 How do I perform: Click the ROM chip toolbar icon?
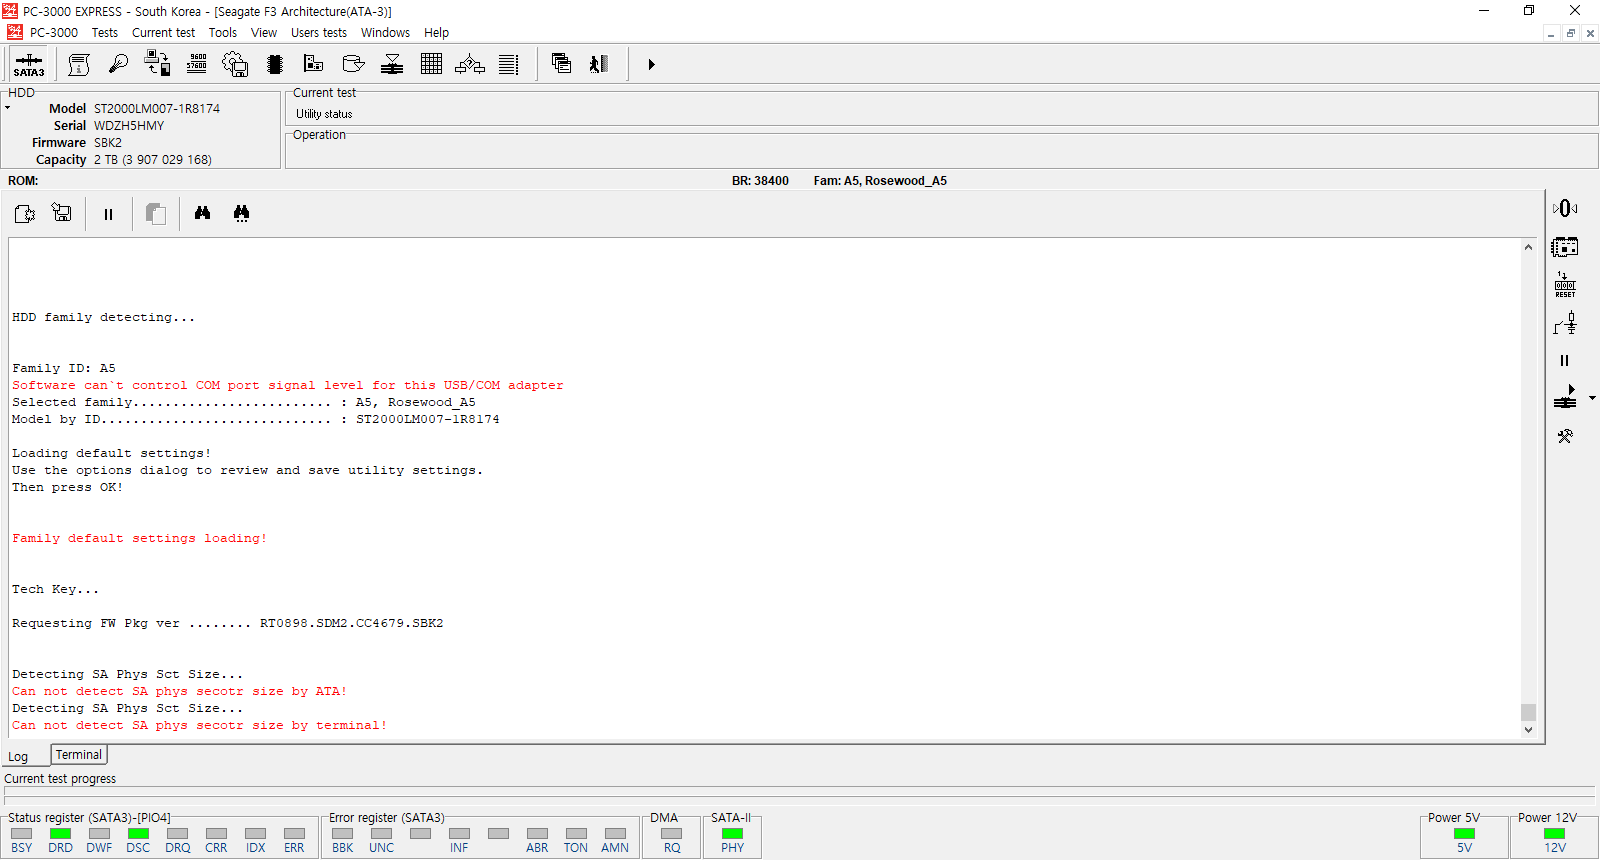pos(275,65)
